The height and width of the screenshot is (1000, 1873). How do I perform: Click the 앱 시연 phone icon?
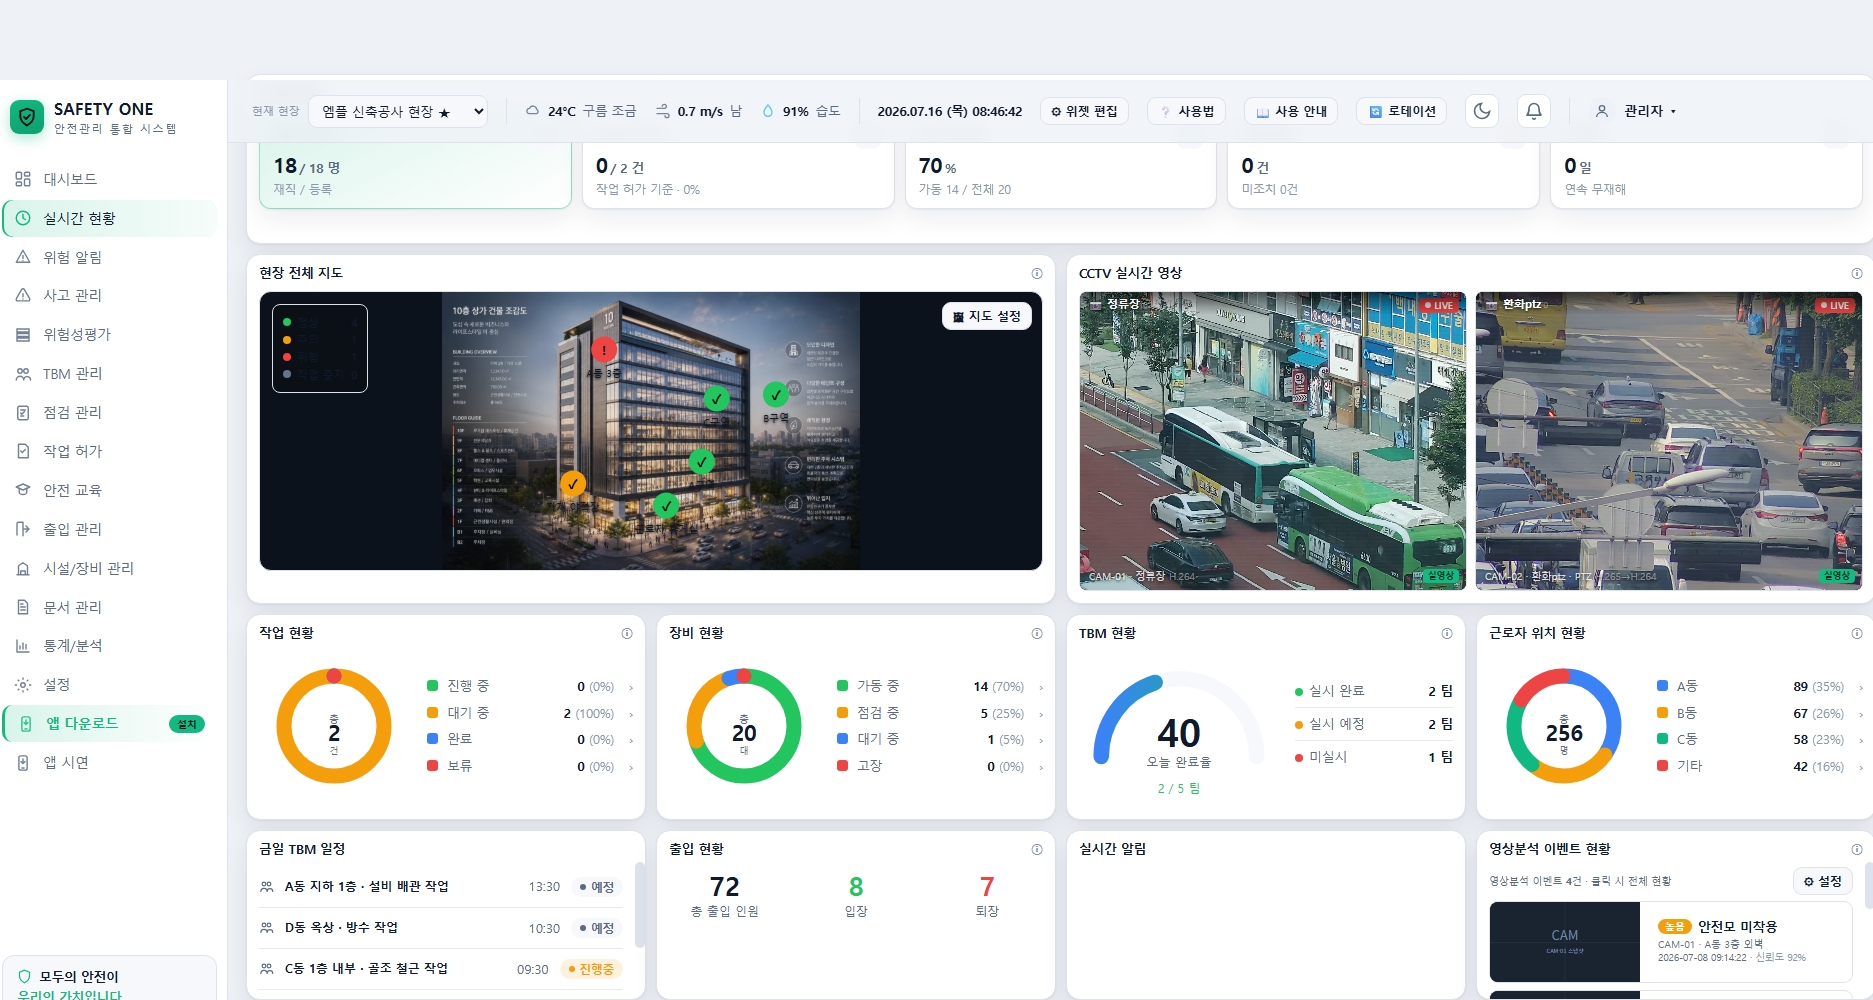click(23, 763)
